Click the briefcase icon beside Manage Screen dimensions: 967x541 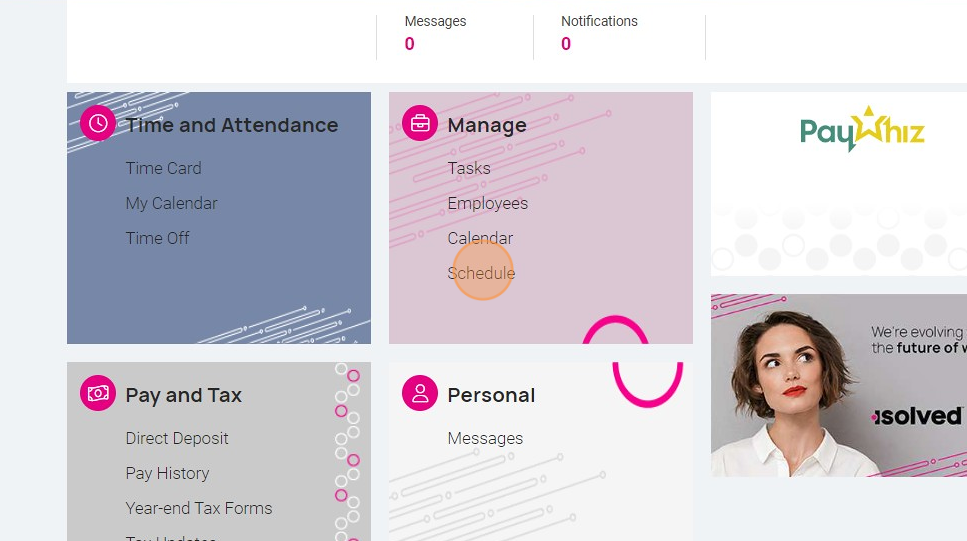coord(420,123)
